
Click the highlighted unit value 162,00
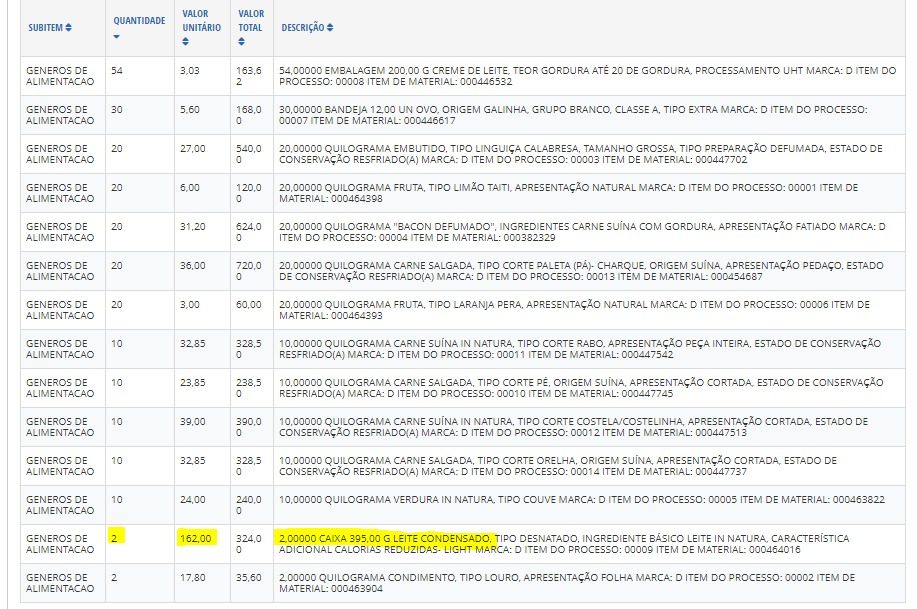pos(193,538)
